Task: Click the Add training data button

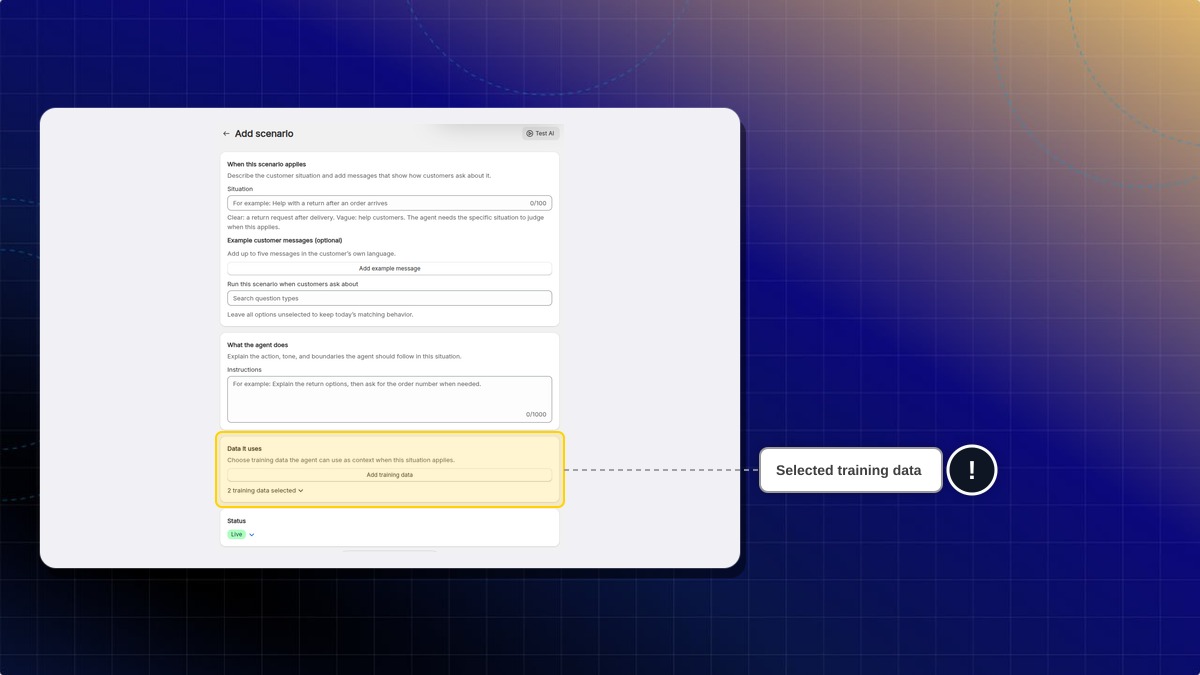Action: [x=389, y=475]
